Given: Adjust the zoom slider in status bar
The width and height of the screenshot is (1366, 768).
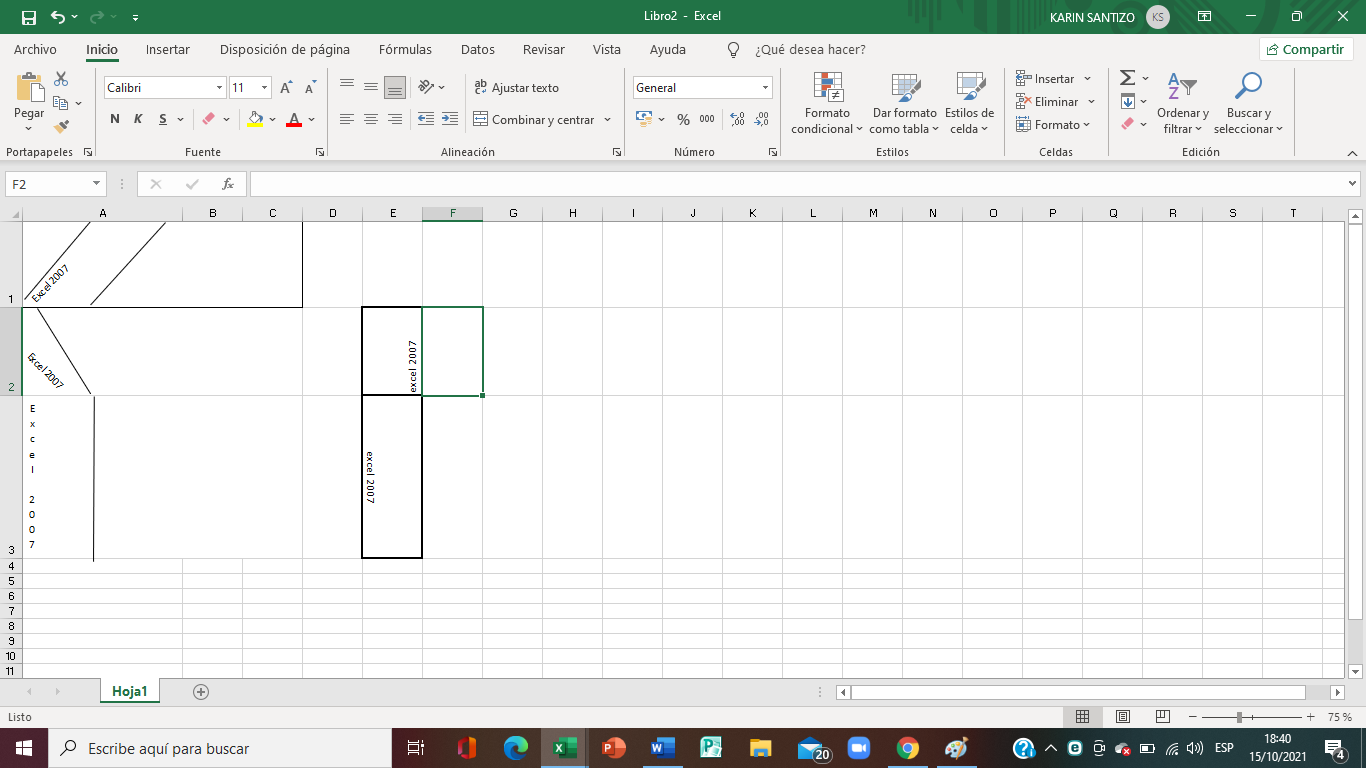Looking at the screenshot, I should point(1240,717).
